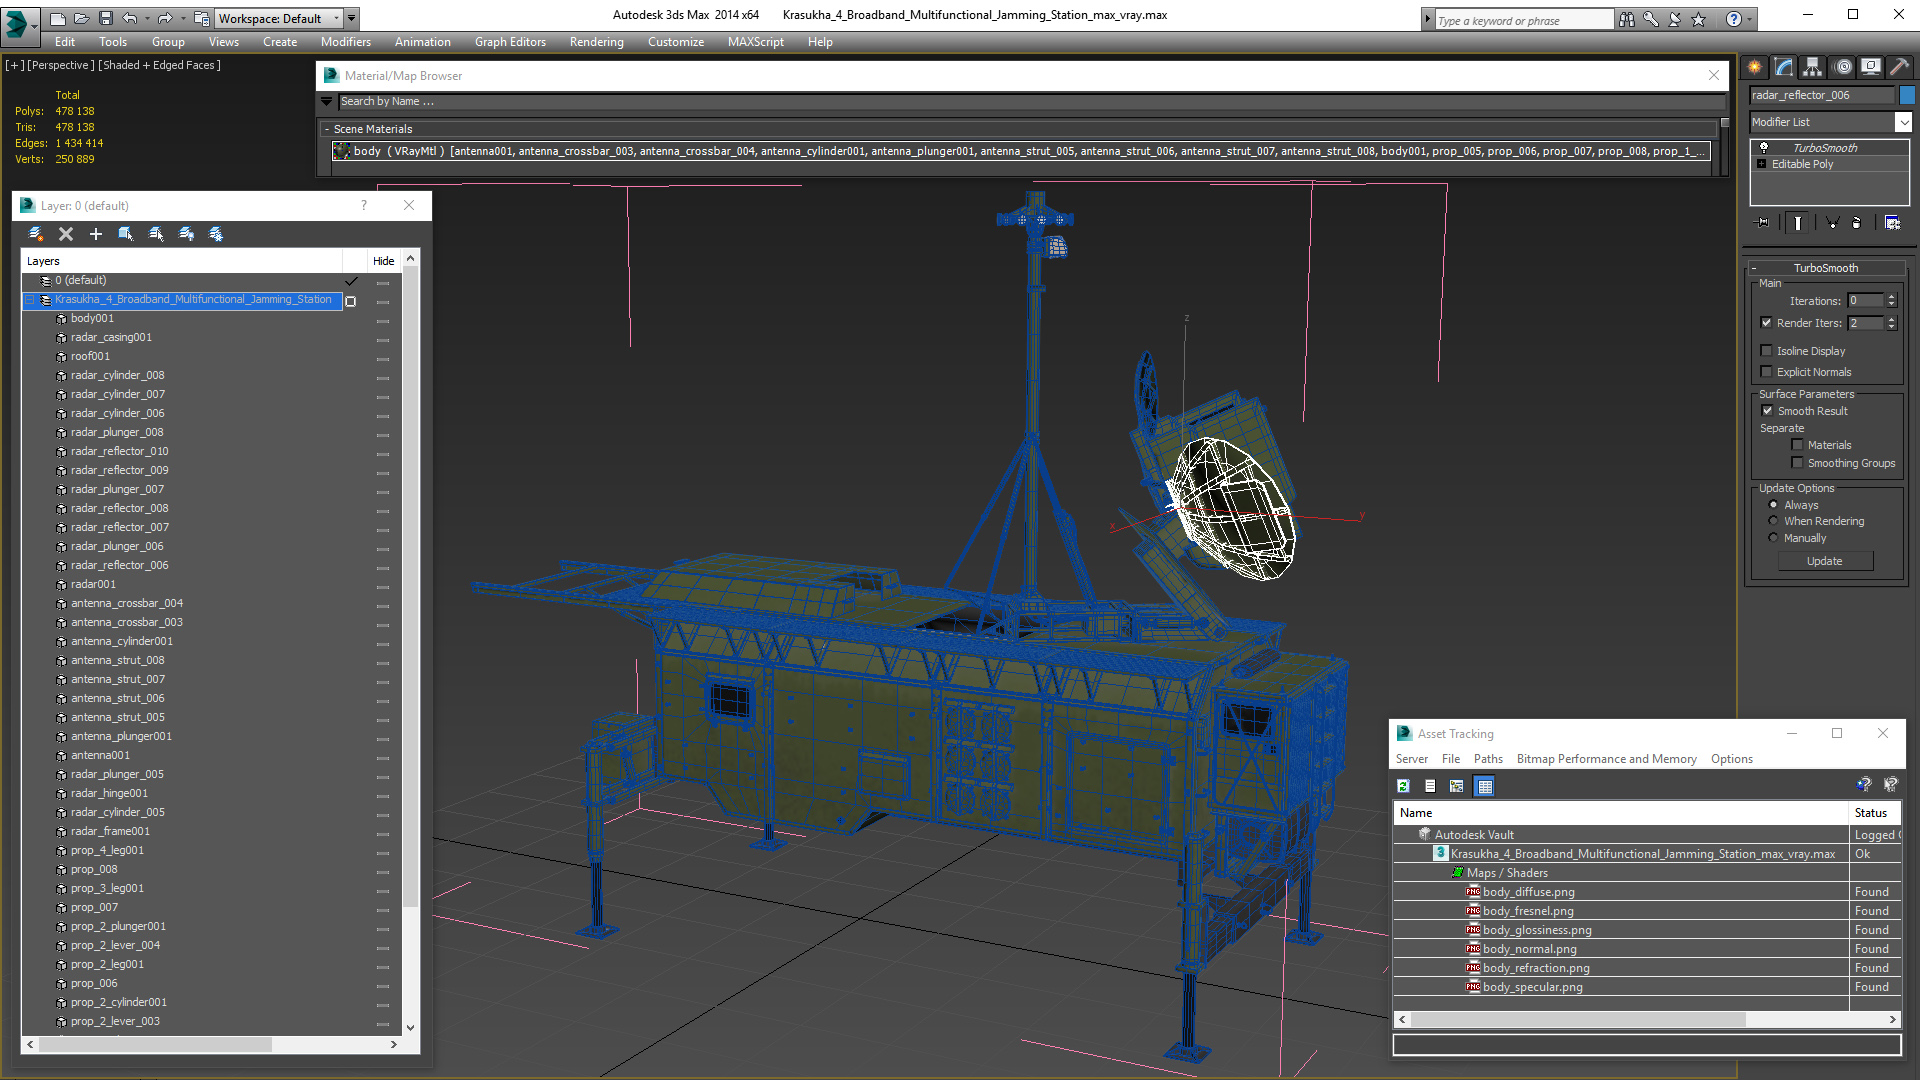The height and width of the screenshot is (1080, 1920).
Task: Click the object color swatch beside name field
Action: click(1907, 95)
